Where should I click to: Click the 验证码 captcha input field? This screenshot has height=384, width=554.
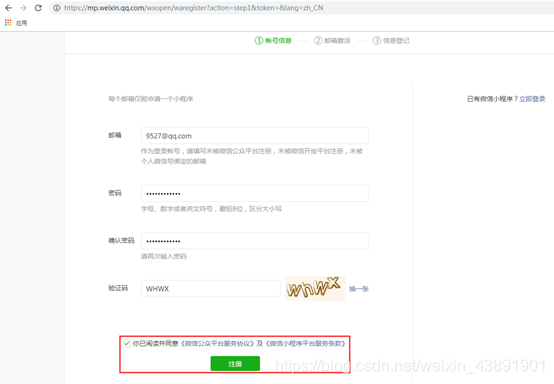tap(211, 289)
